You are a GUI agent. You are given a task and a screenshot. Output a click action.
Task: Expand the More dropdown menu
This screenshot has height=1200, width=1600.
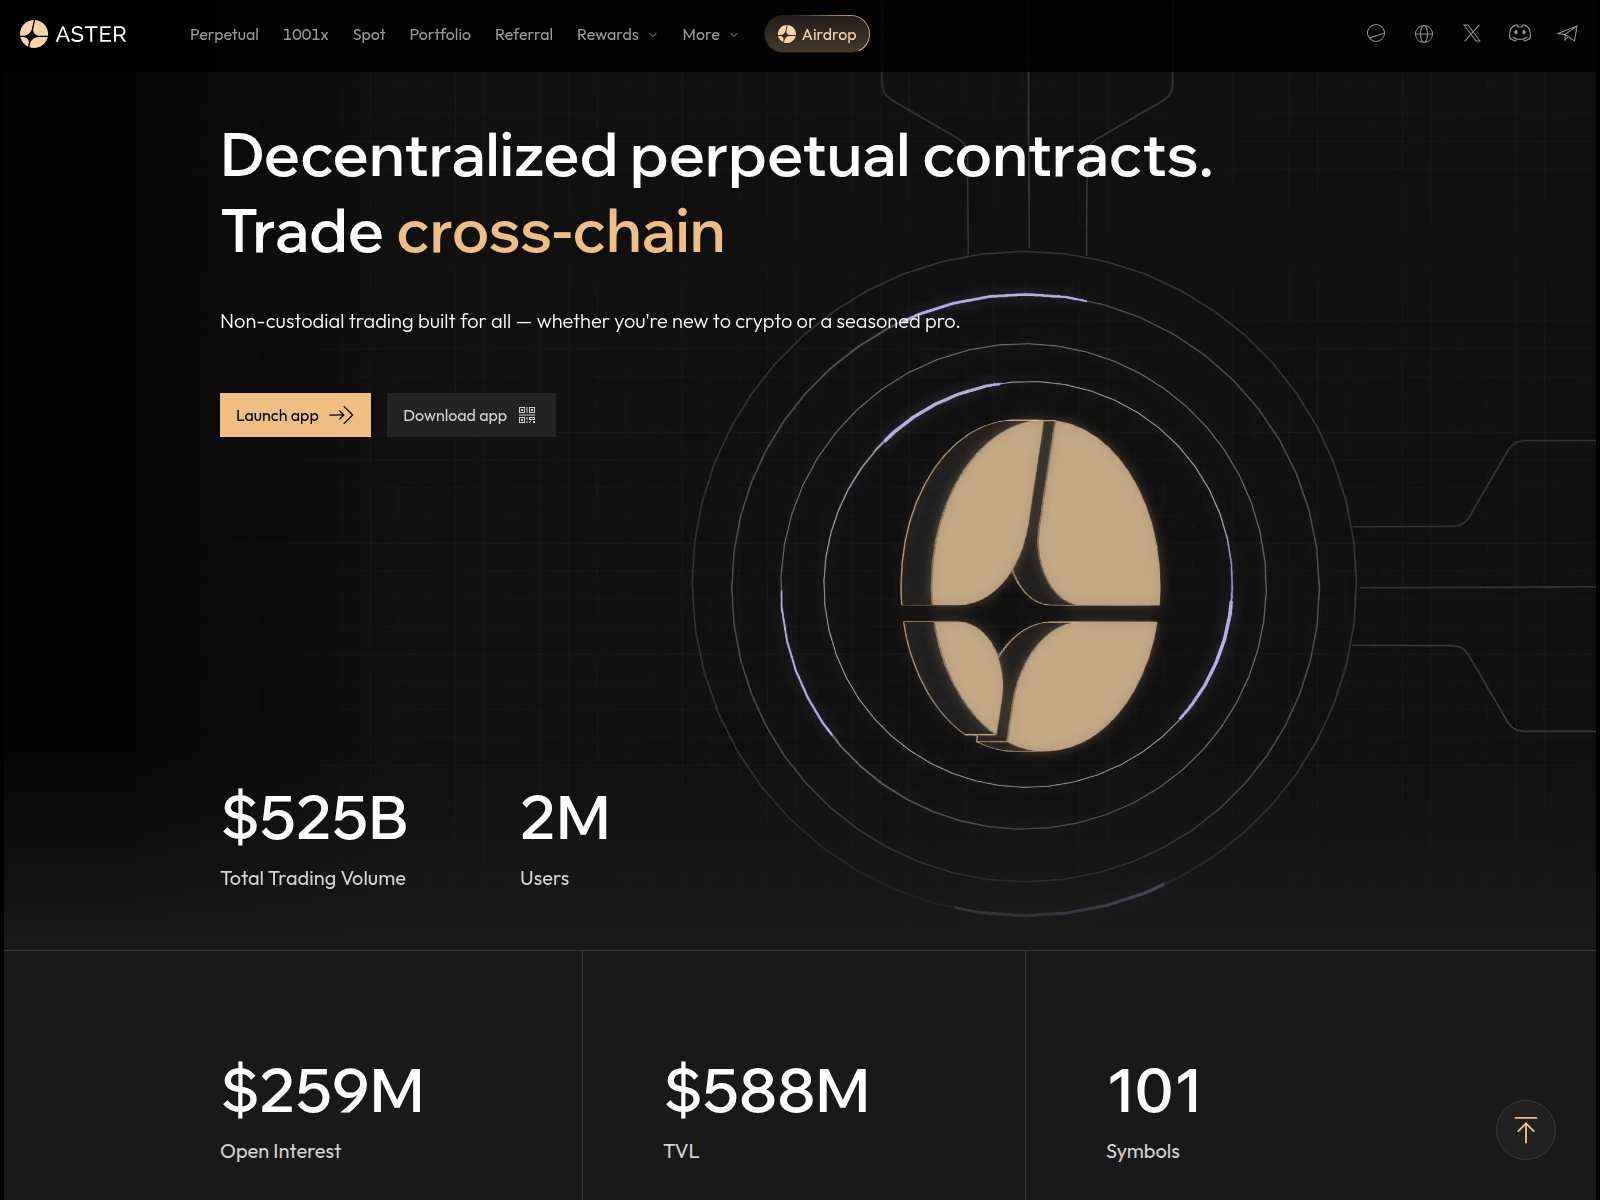pos(710,34)
